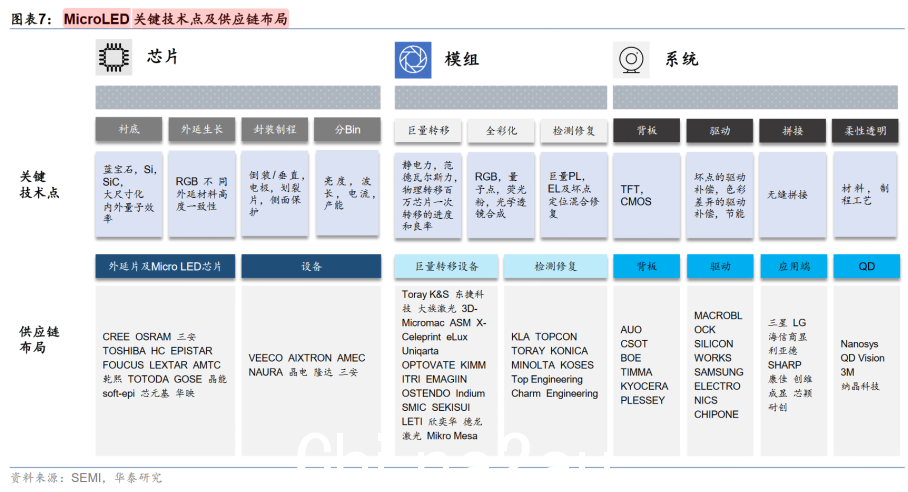Click the 系统 section heading

[x=682, y=60]
